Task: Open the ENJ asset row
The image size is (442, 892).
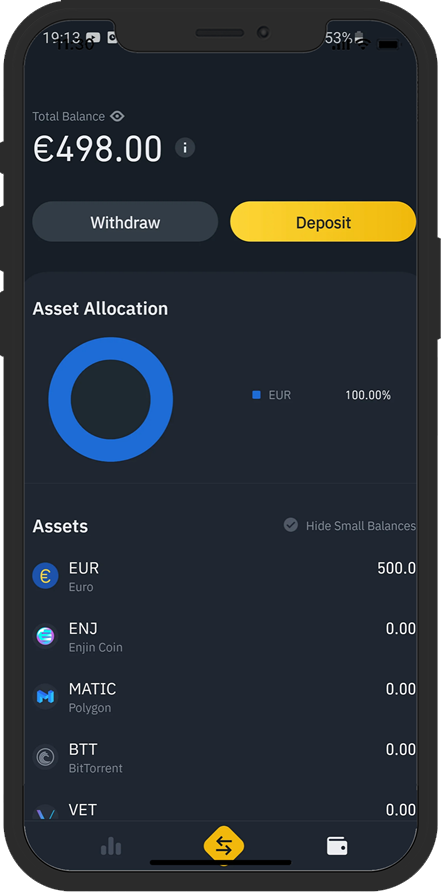Action: (224, 636)
